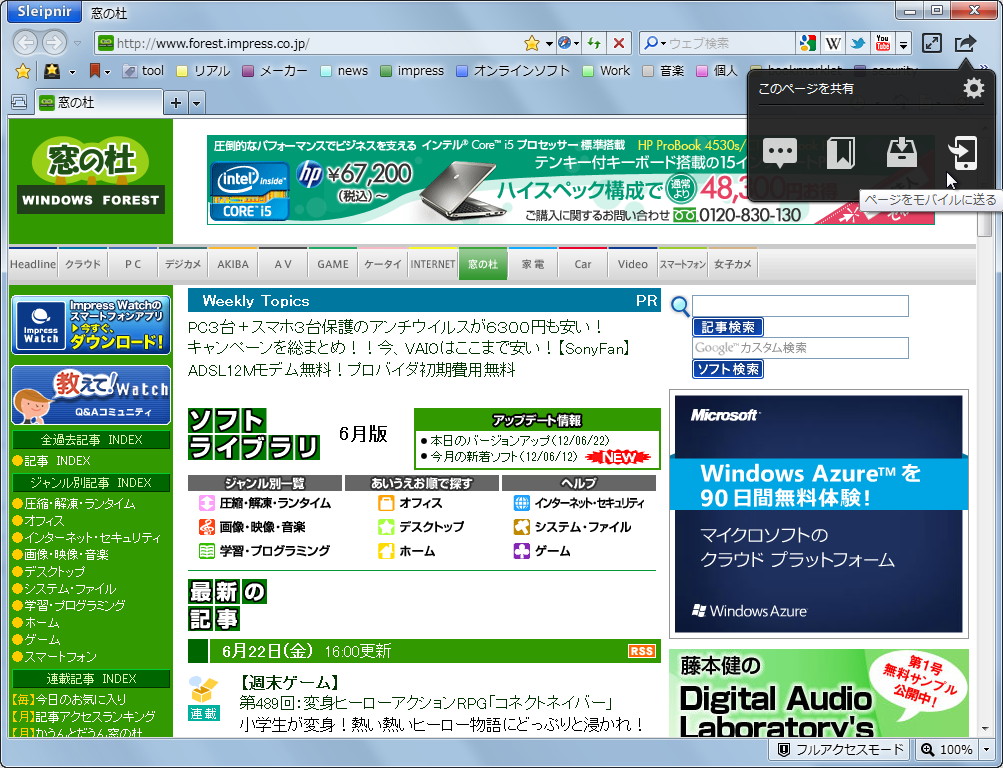Send the page to mobile via share panel
Screen dimensions: 1003x768
click(963, 153)
